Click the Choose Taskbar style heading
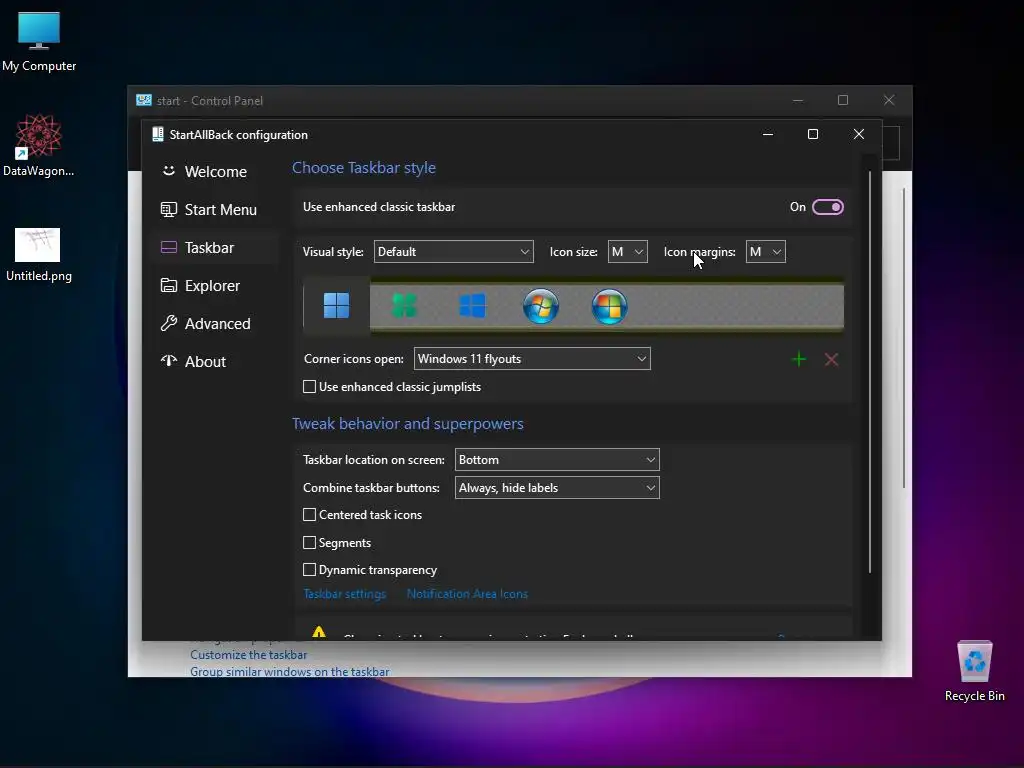 [x=364, y=168]
